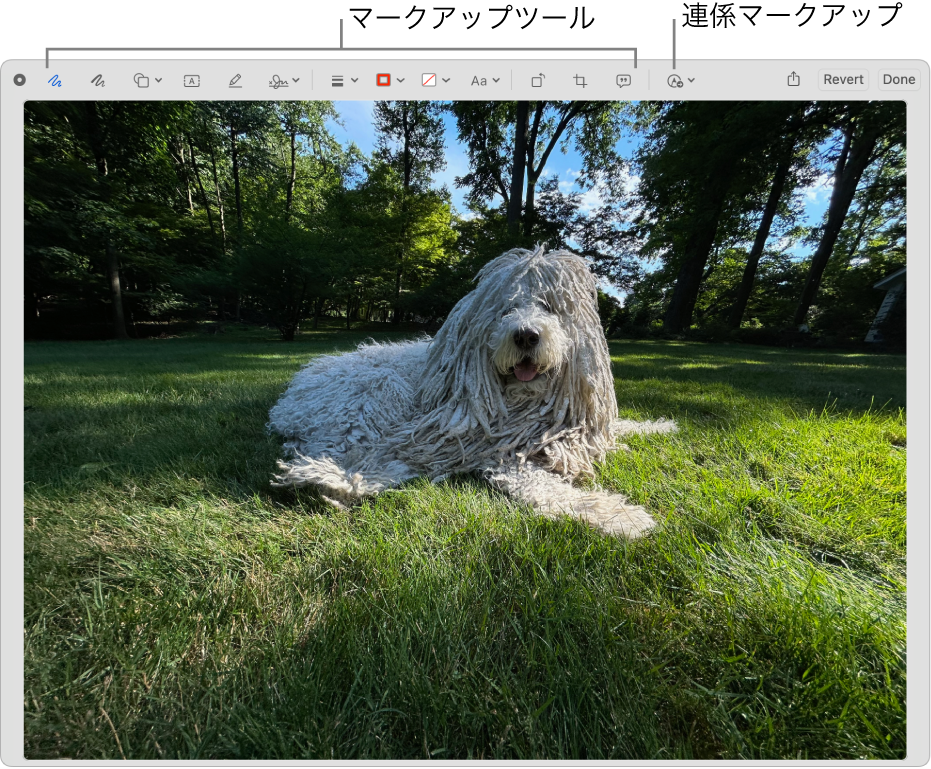This screenshot has height=769, width=931.
Task: Expand the Shapes dropdown arrow
Action: [x=159, y=80]
